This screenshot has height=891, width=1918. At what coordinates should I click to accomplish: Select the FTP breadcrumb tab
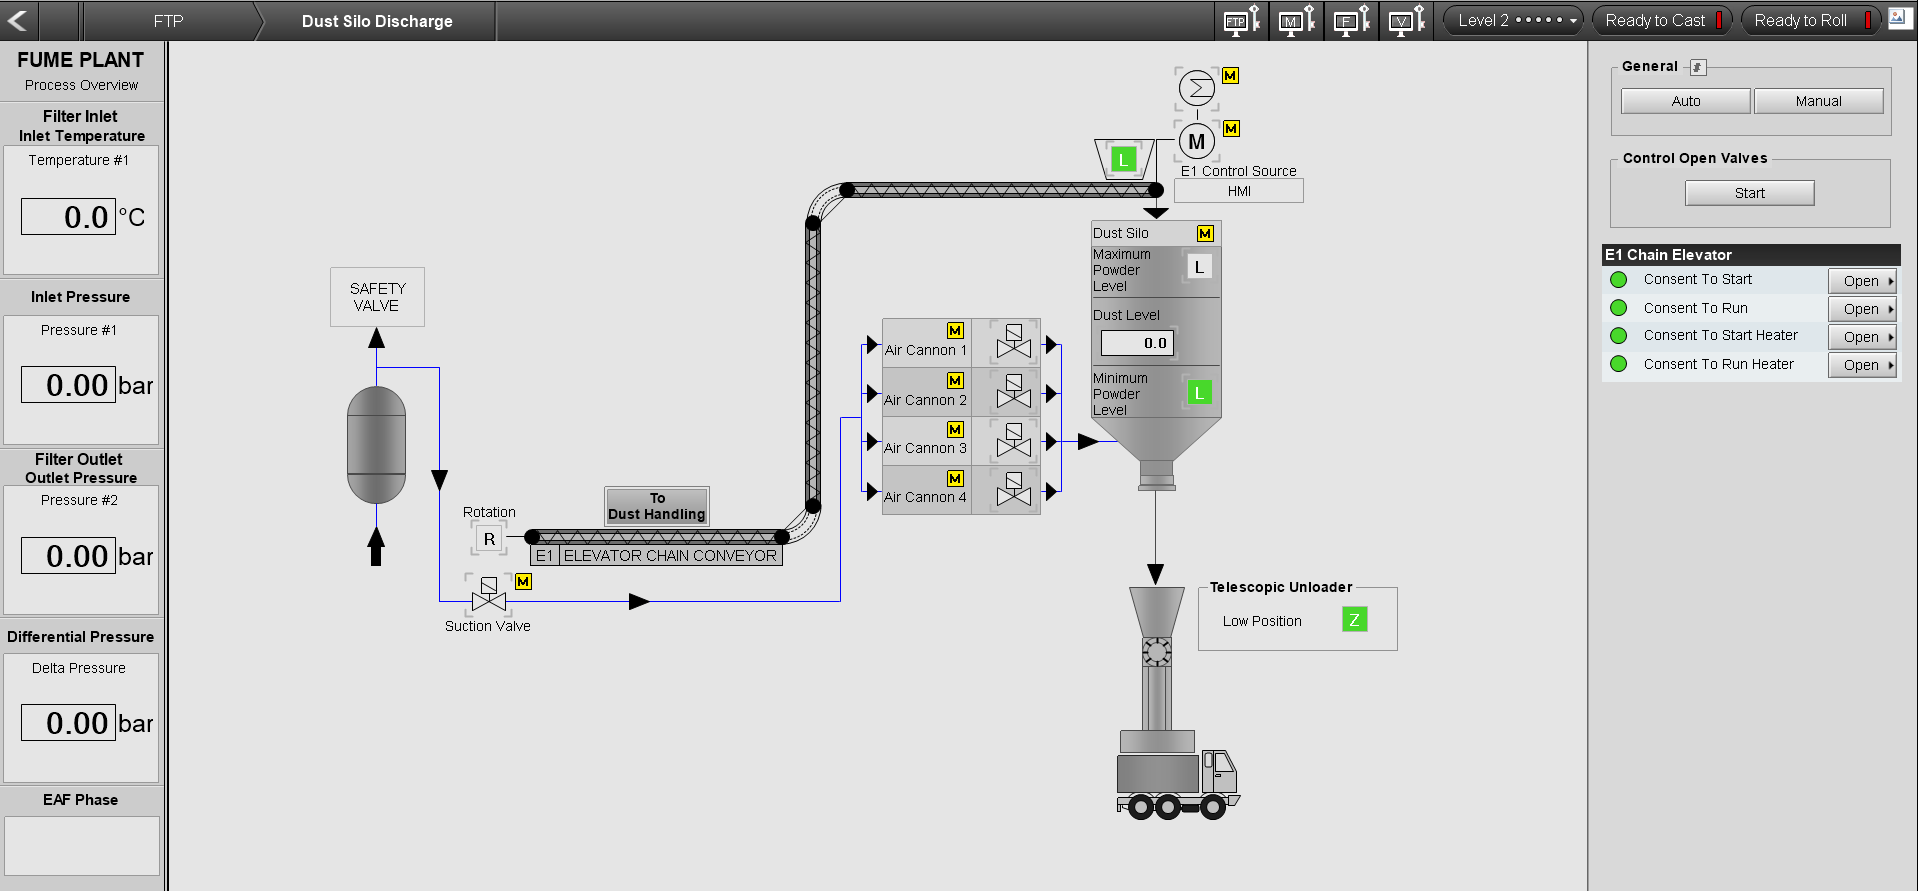(x=168, y=21)
